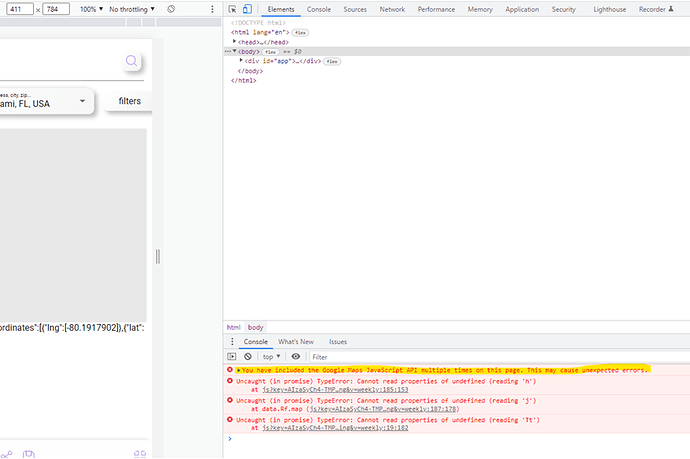Click the error icon beside reading 'Tt'
The width and height of the screenshot is (690, 459).
coord(230,419)
